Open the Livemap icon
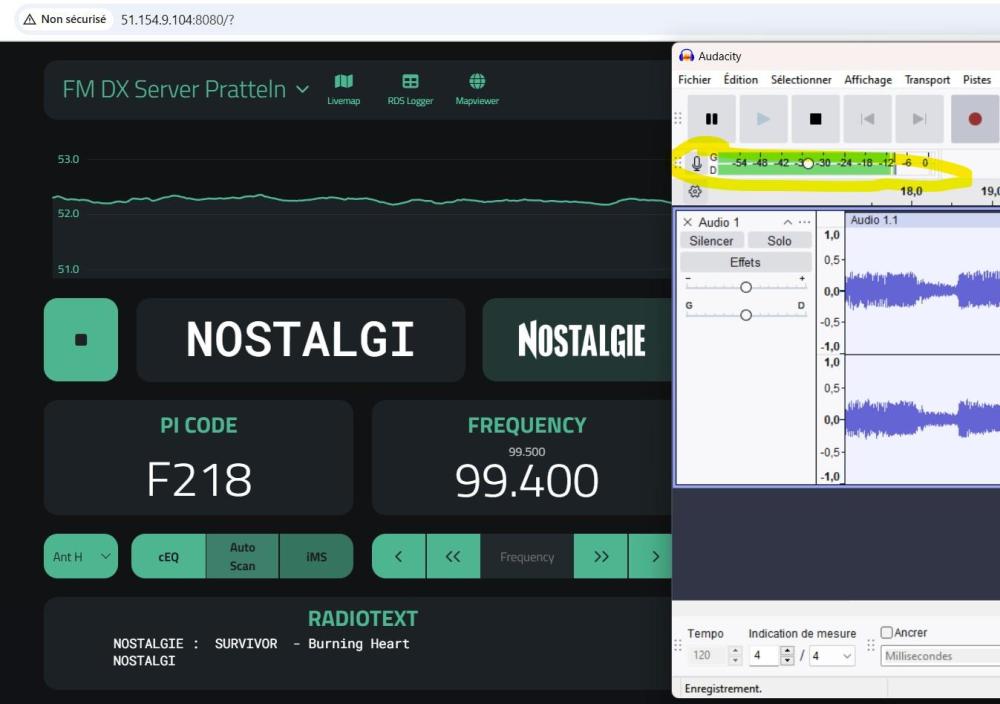 pyautogui.click(x=344, y=89)
